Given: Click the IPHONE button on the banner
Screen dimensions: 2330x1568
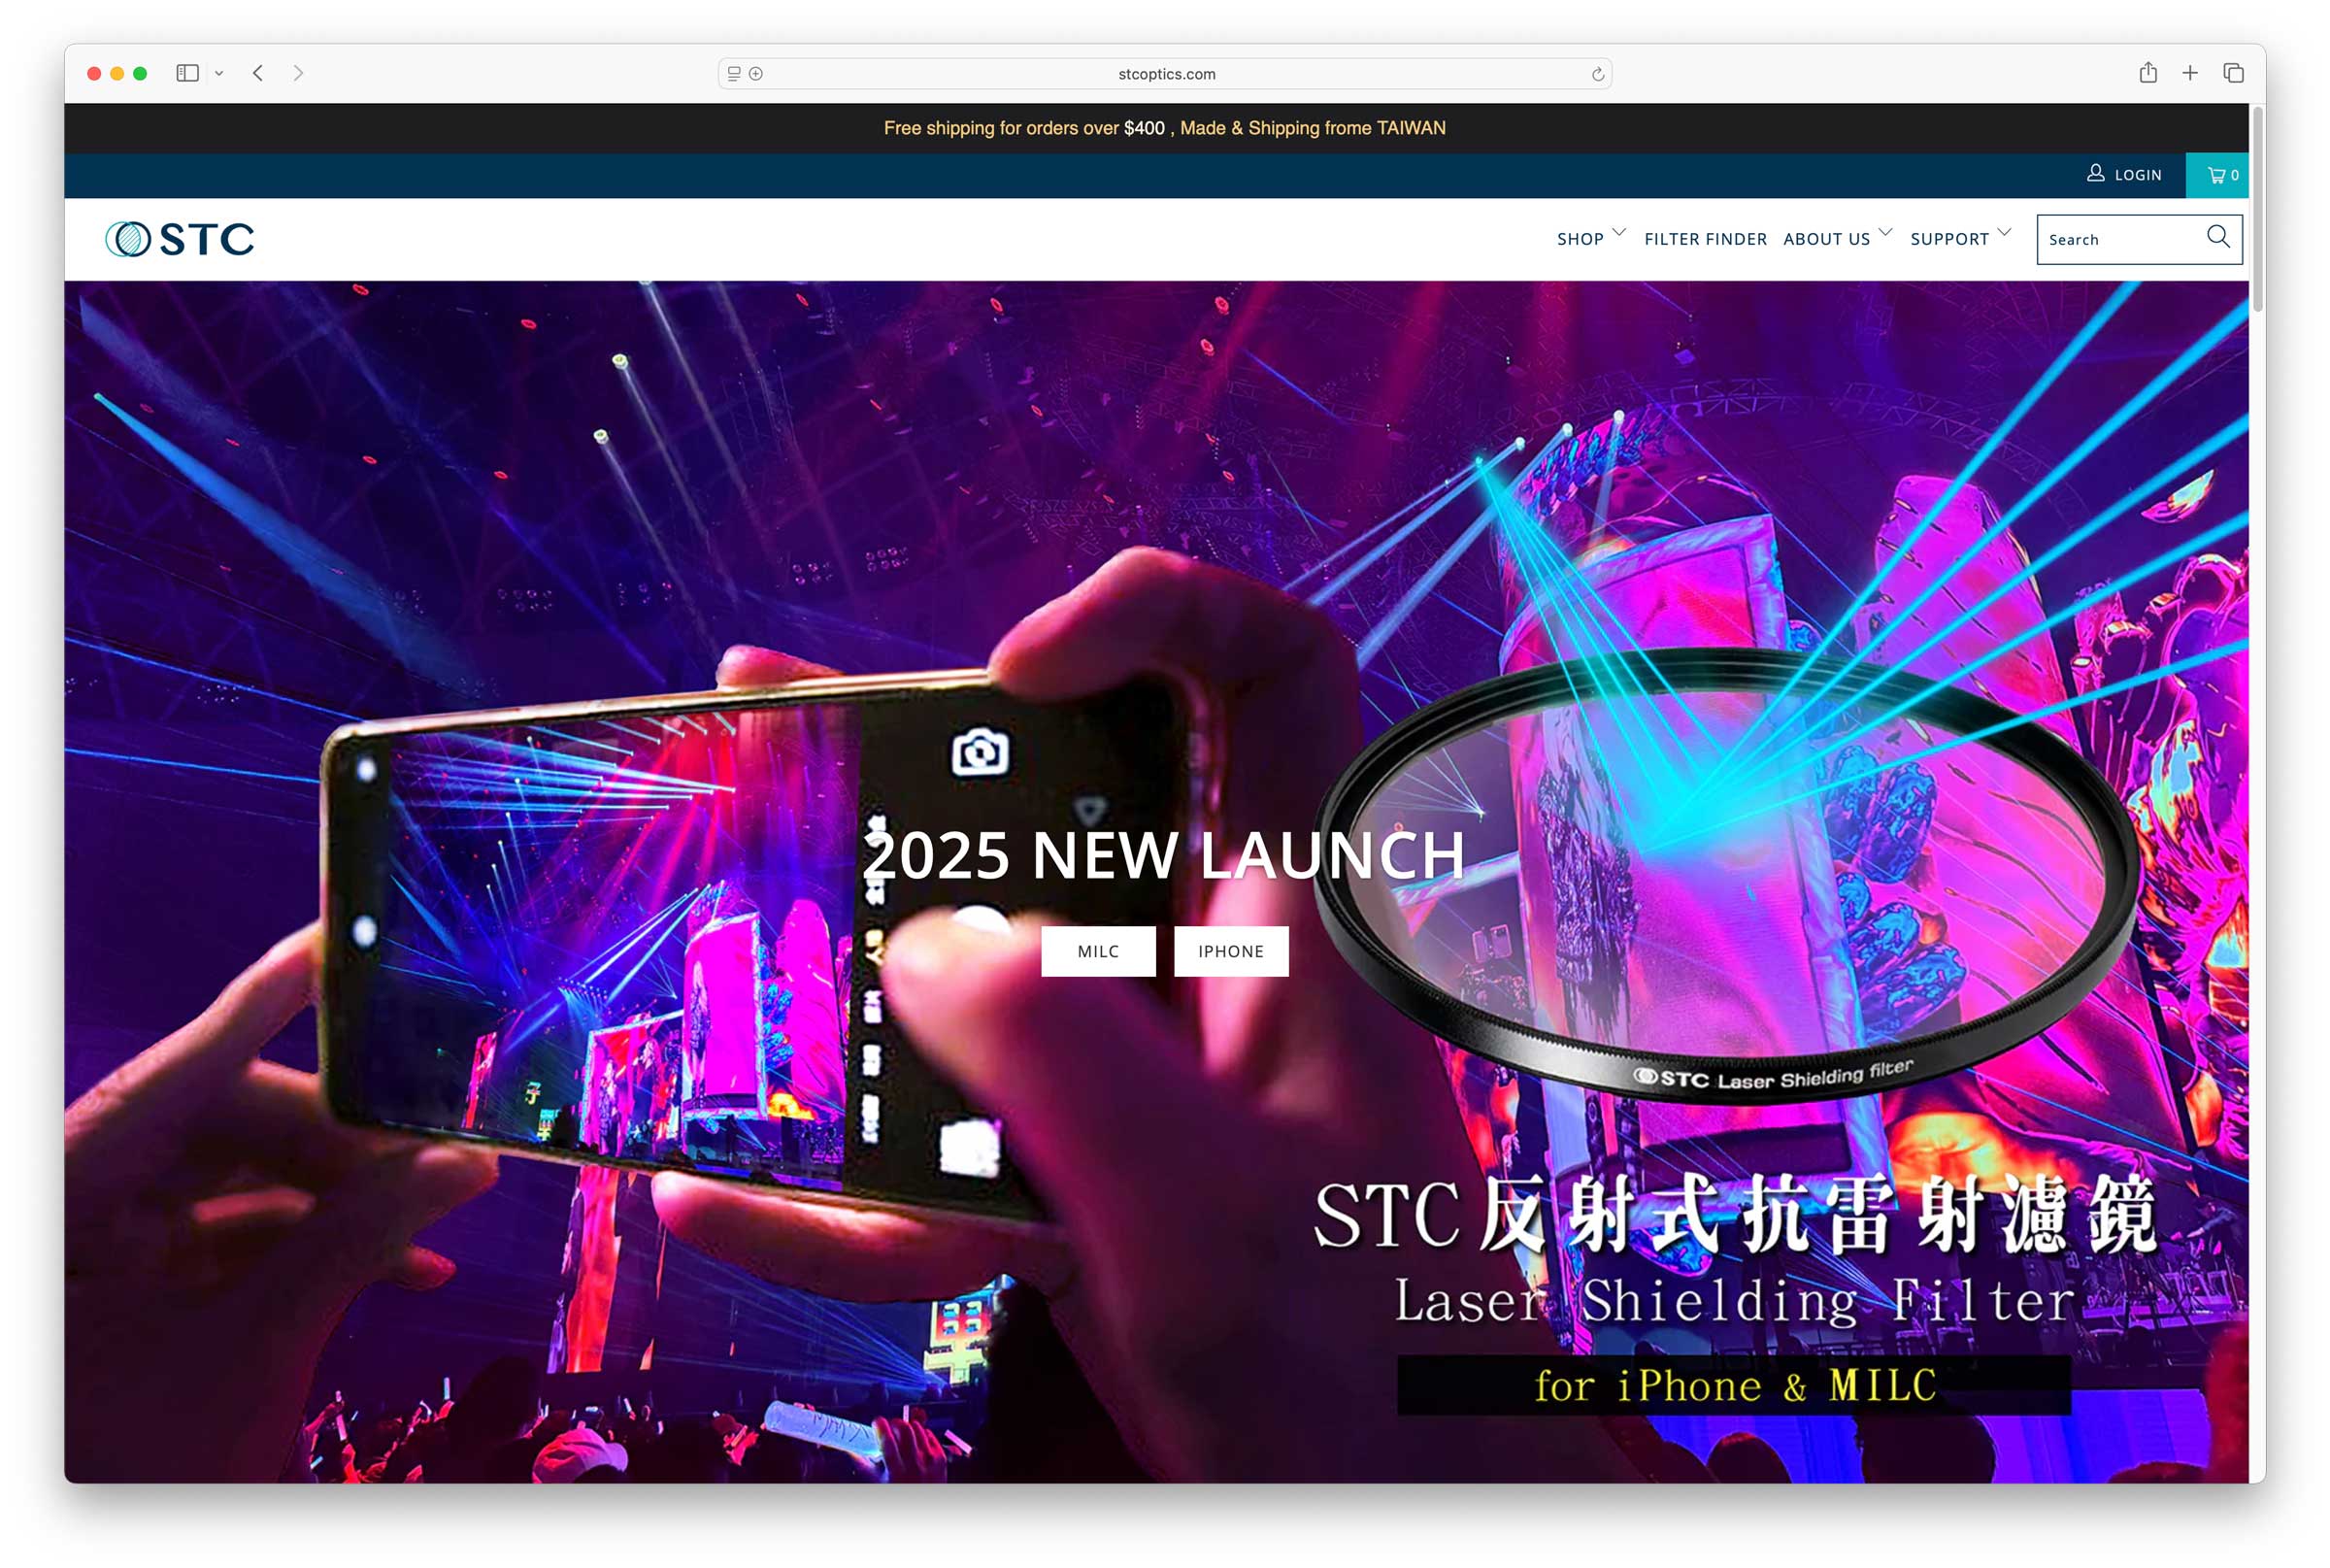Looking at the screenshot, I should click(x=1231, y=951).
